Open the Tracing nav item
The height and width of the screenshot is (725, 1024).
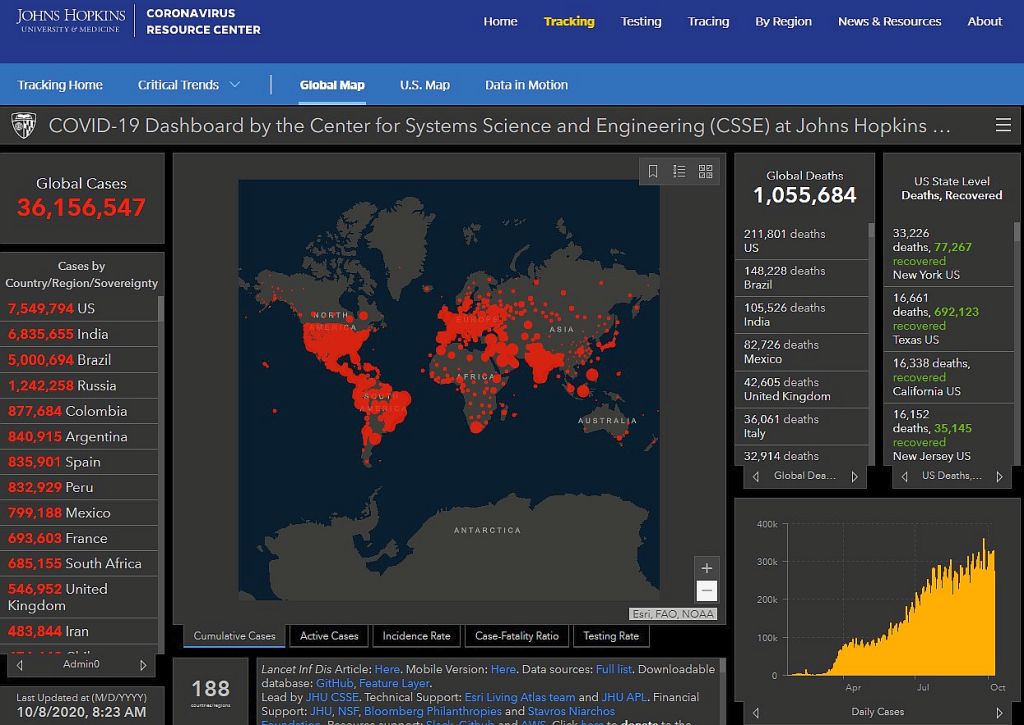[708, 22]
